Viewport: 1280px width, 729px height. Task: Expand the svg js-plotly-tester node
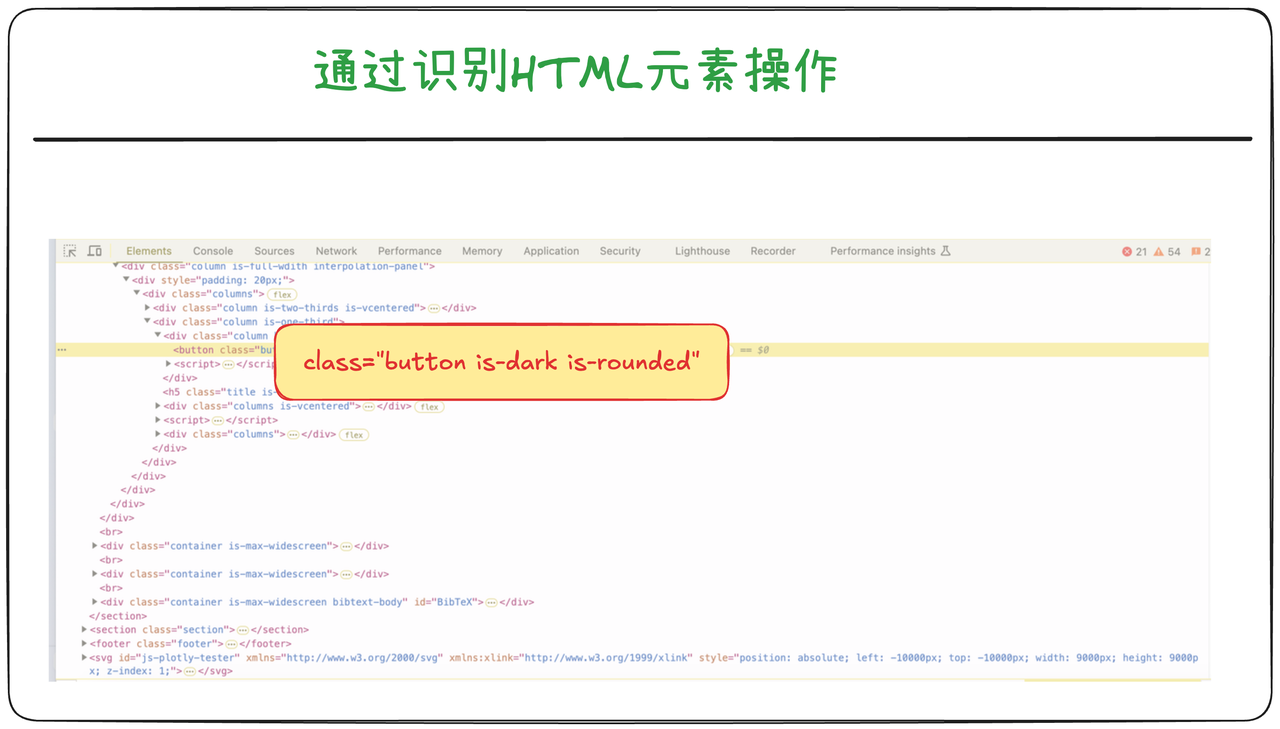point(84,658)
